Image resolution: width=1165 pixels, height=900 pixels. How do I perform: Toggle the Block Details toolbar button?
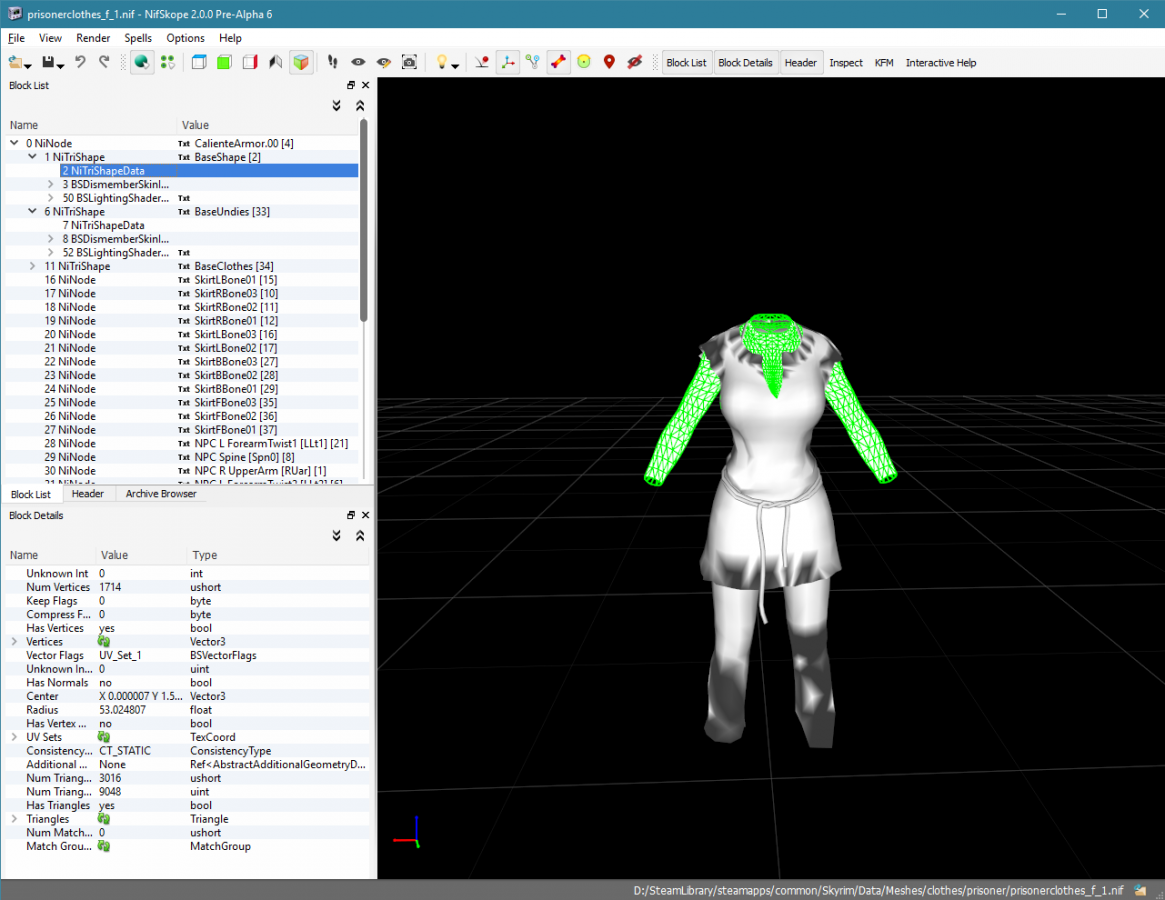(745, 62)
